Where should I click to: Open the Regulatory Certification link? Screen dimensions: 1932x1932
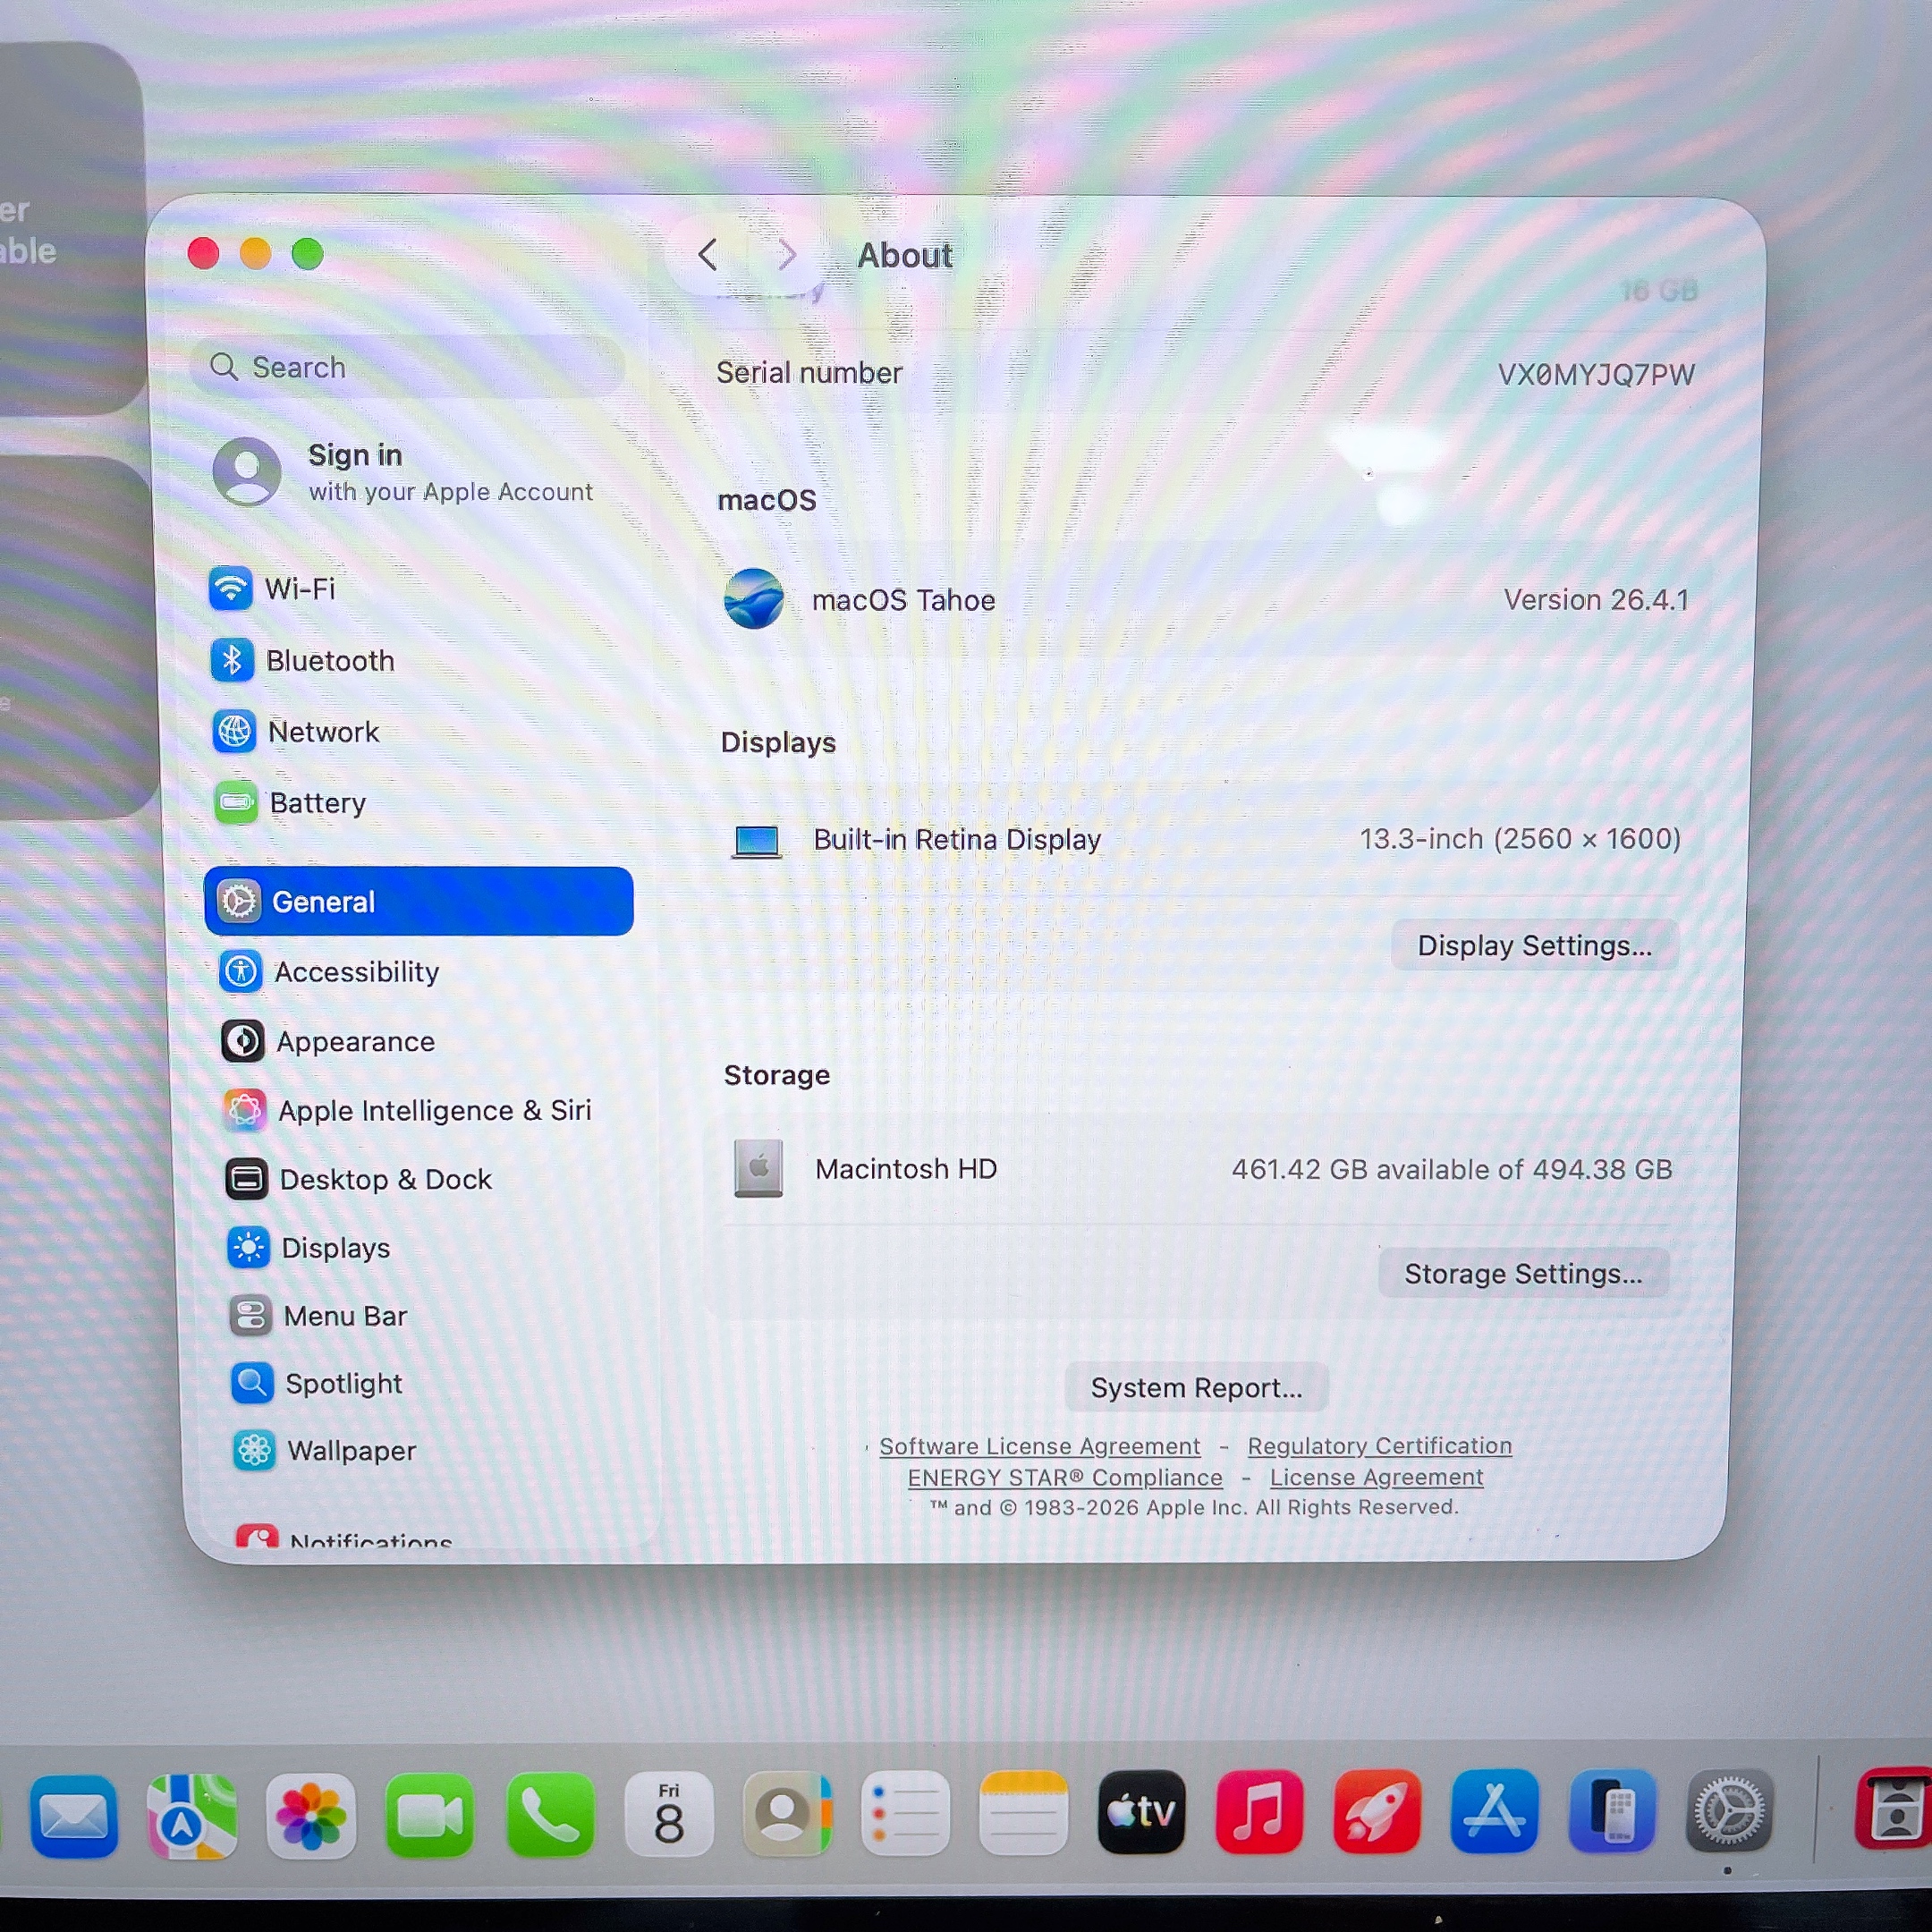click(1380, 1446)
